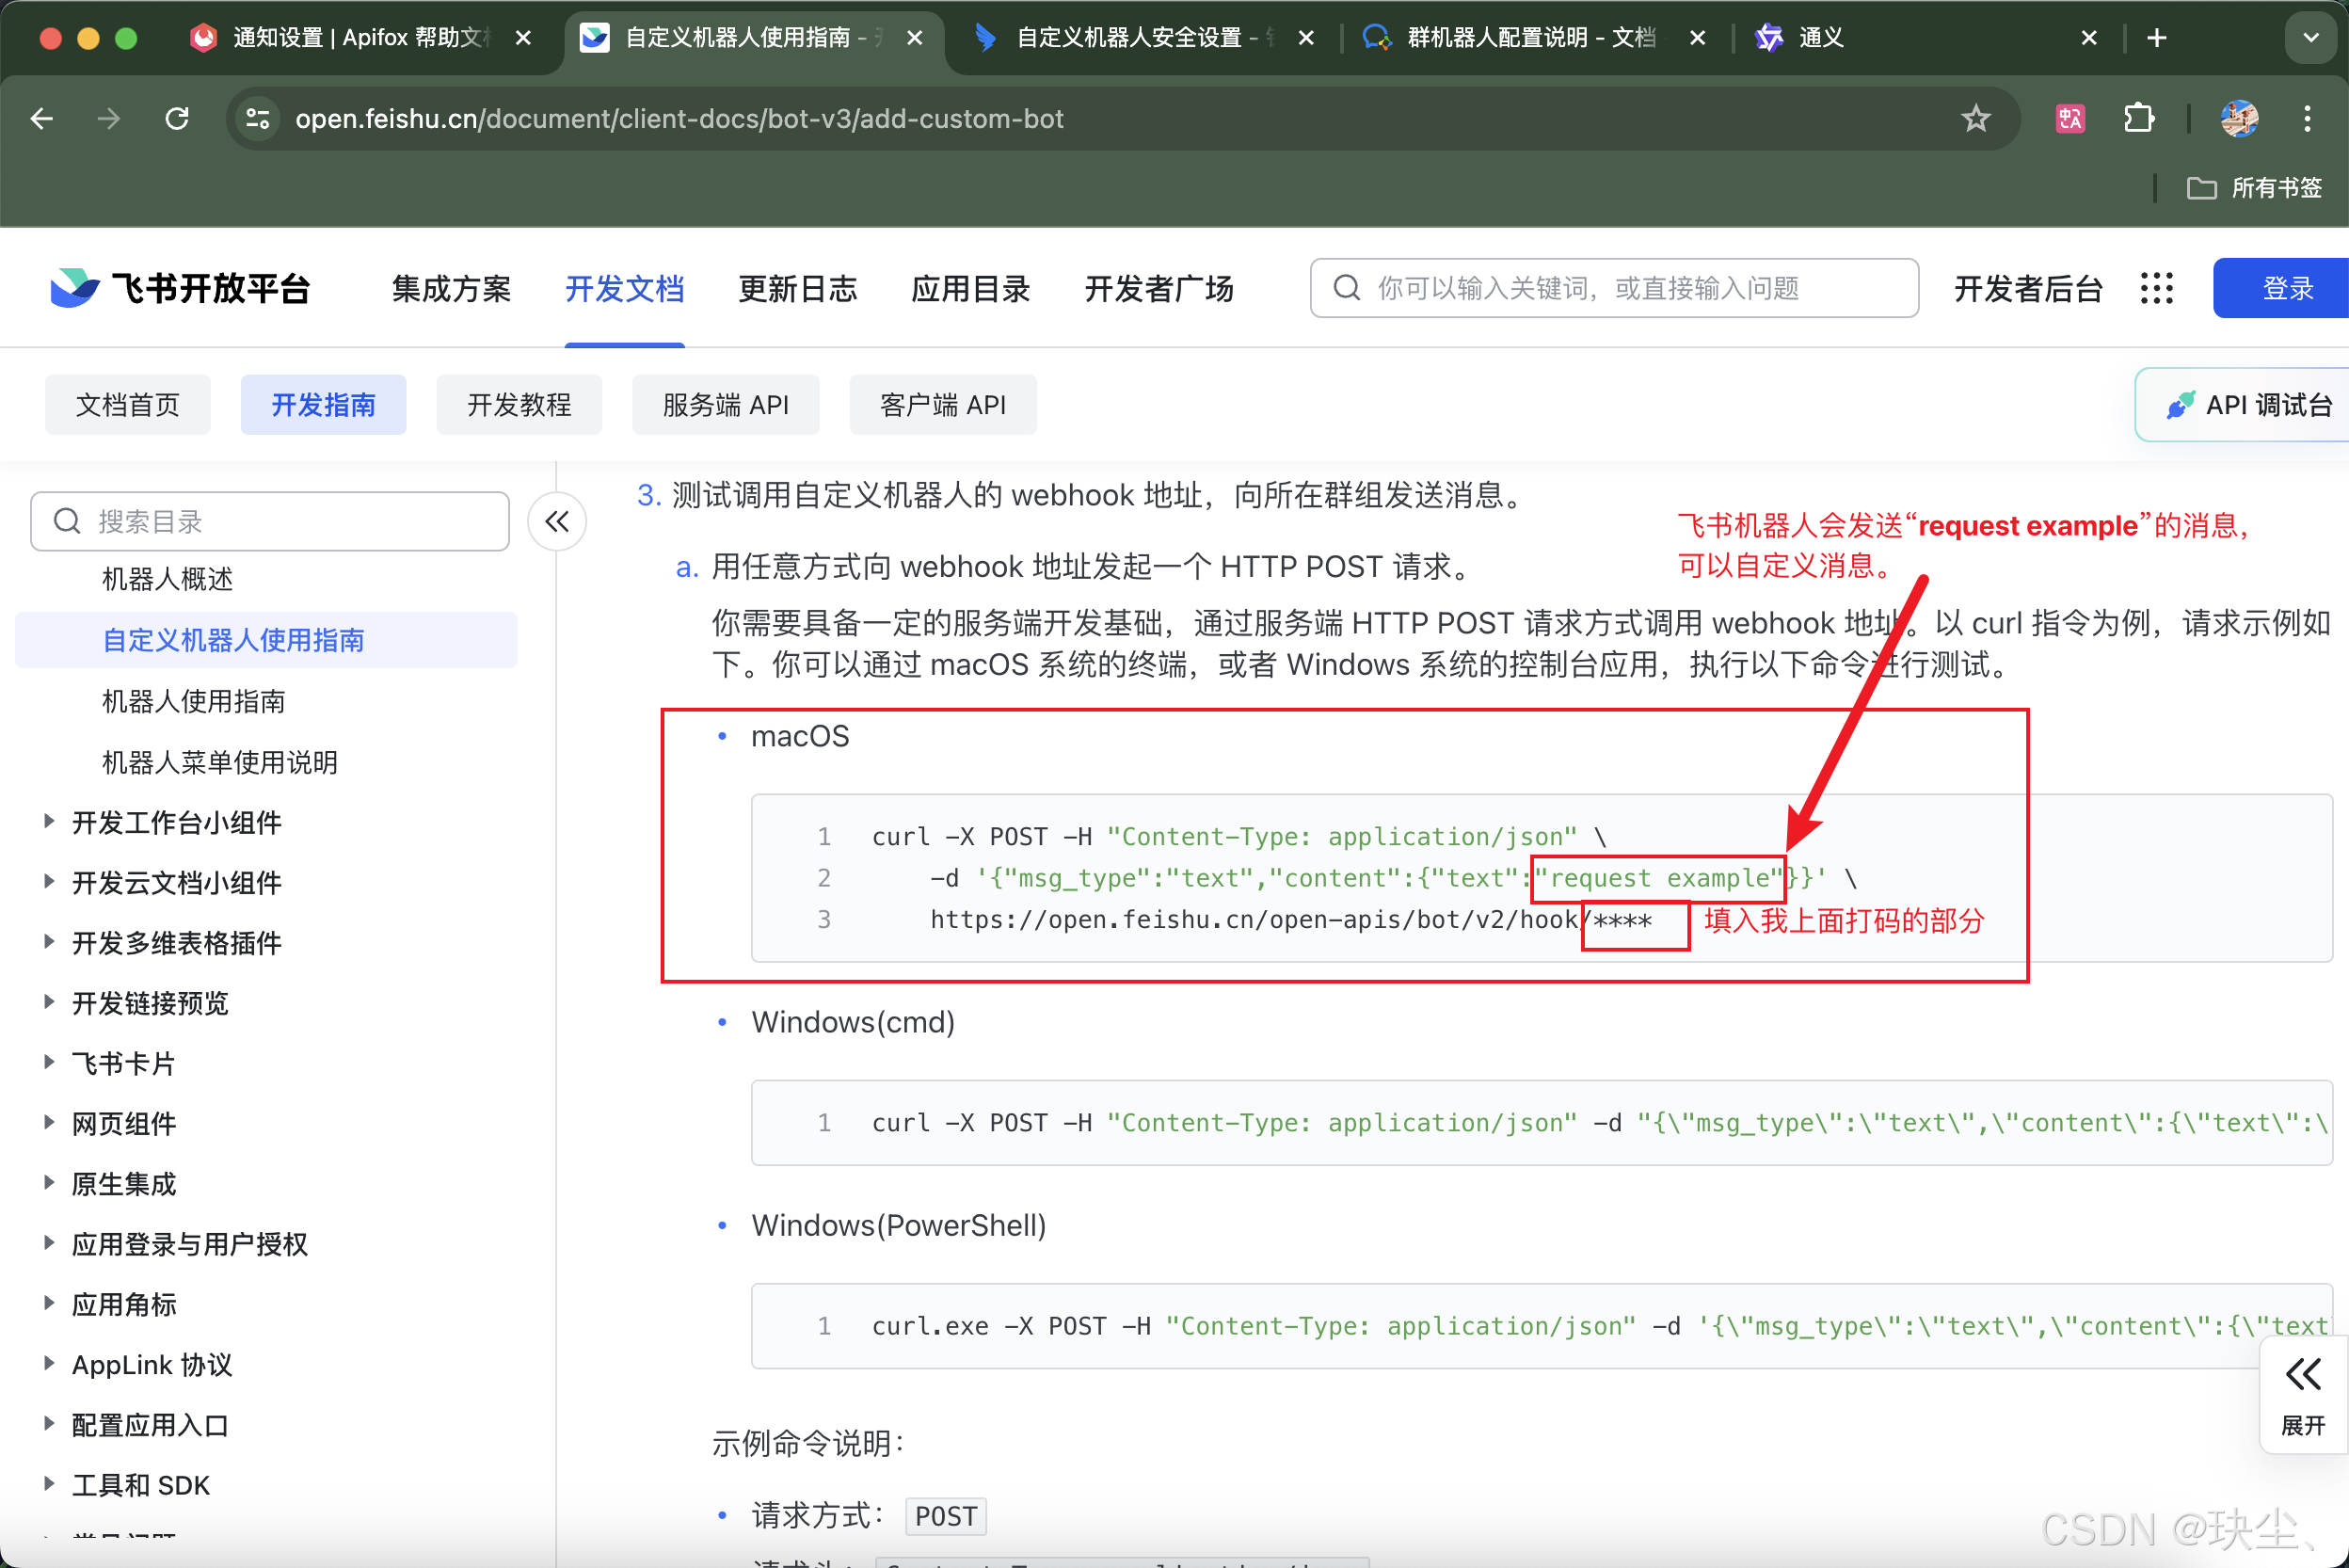Open site information icon in address bar
Image resolution: width=2349 pixels, height=1568 pixels.
(x=257, y=119)
